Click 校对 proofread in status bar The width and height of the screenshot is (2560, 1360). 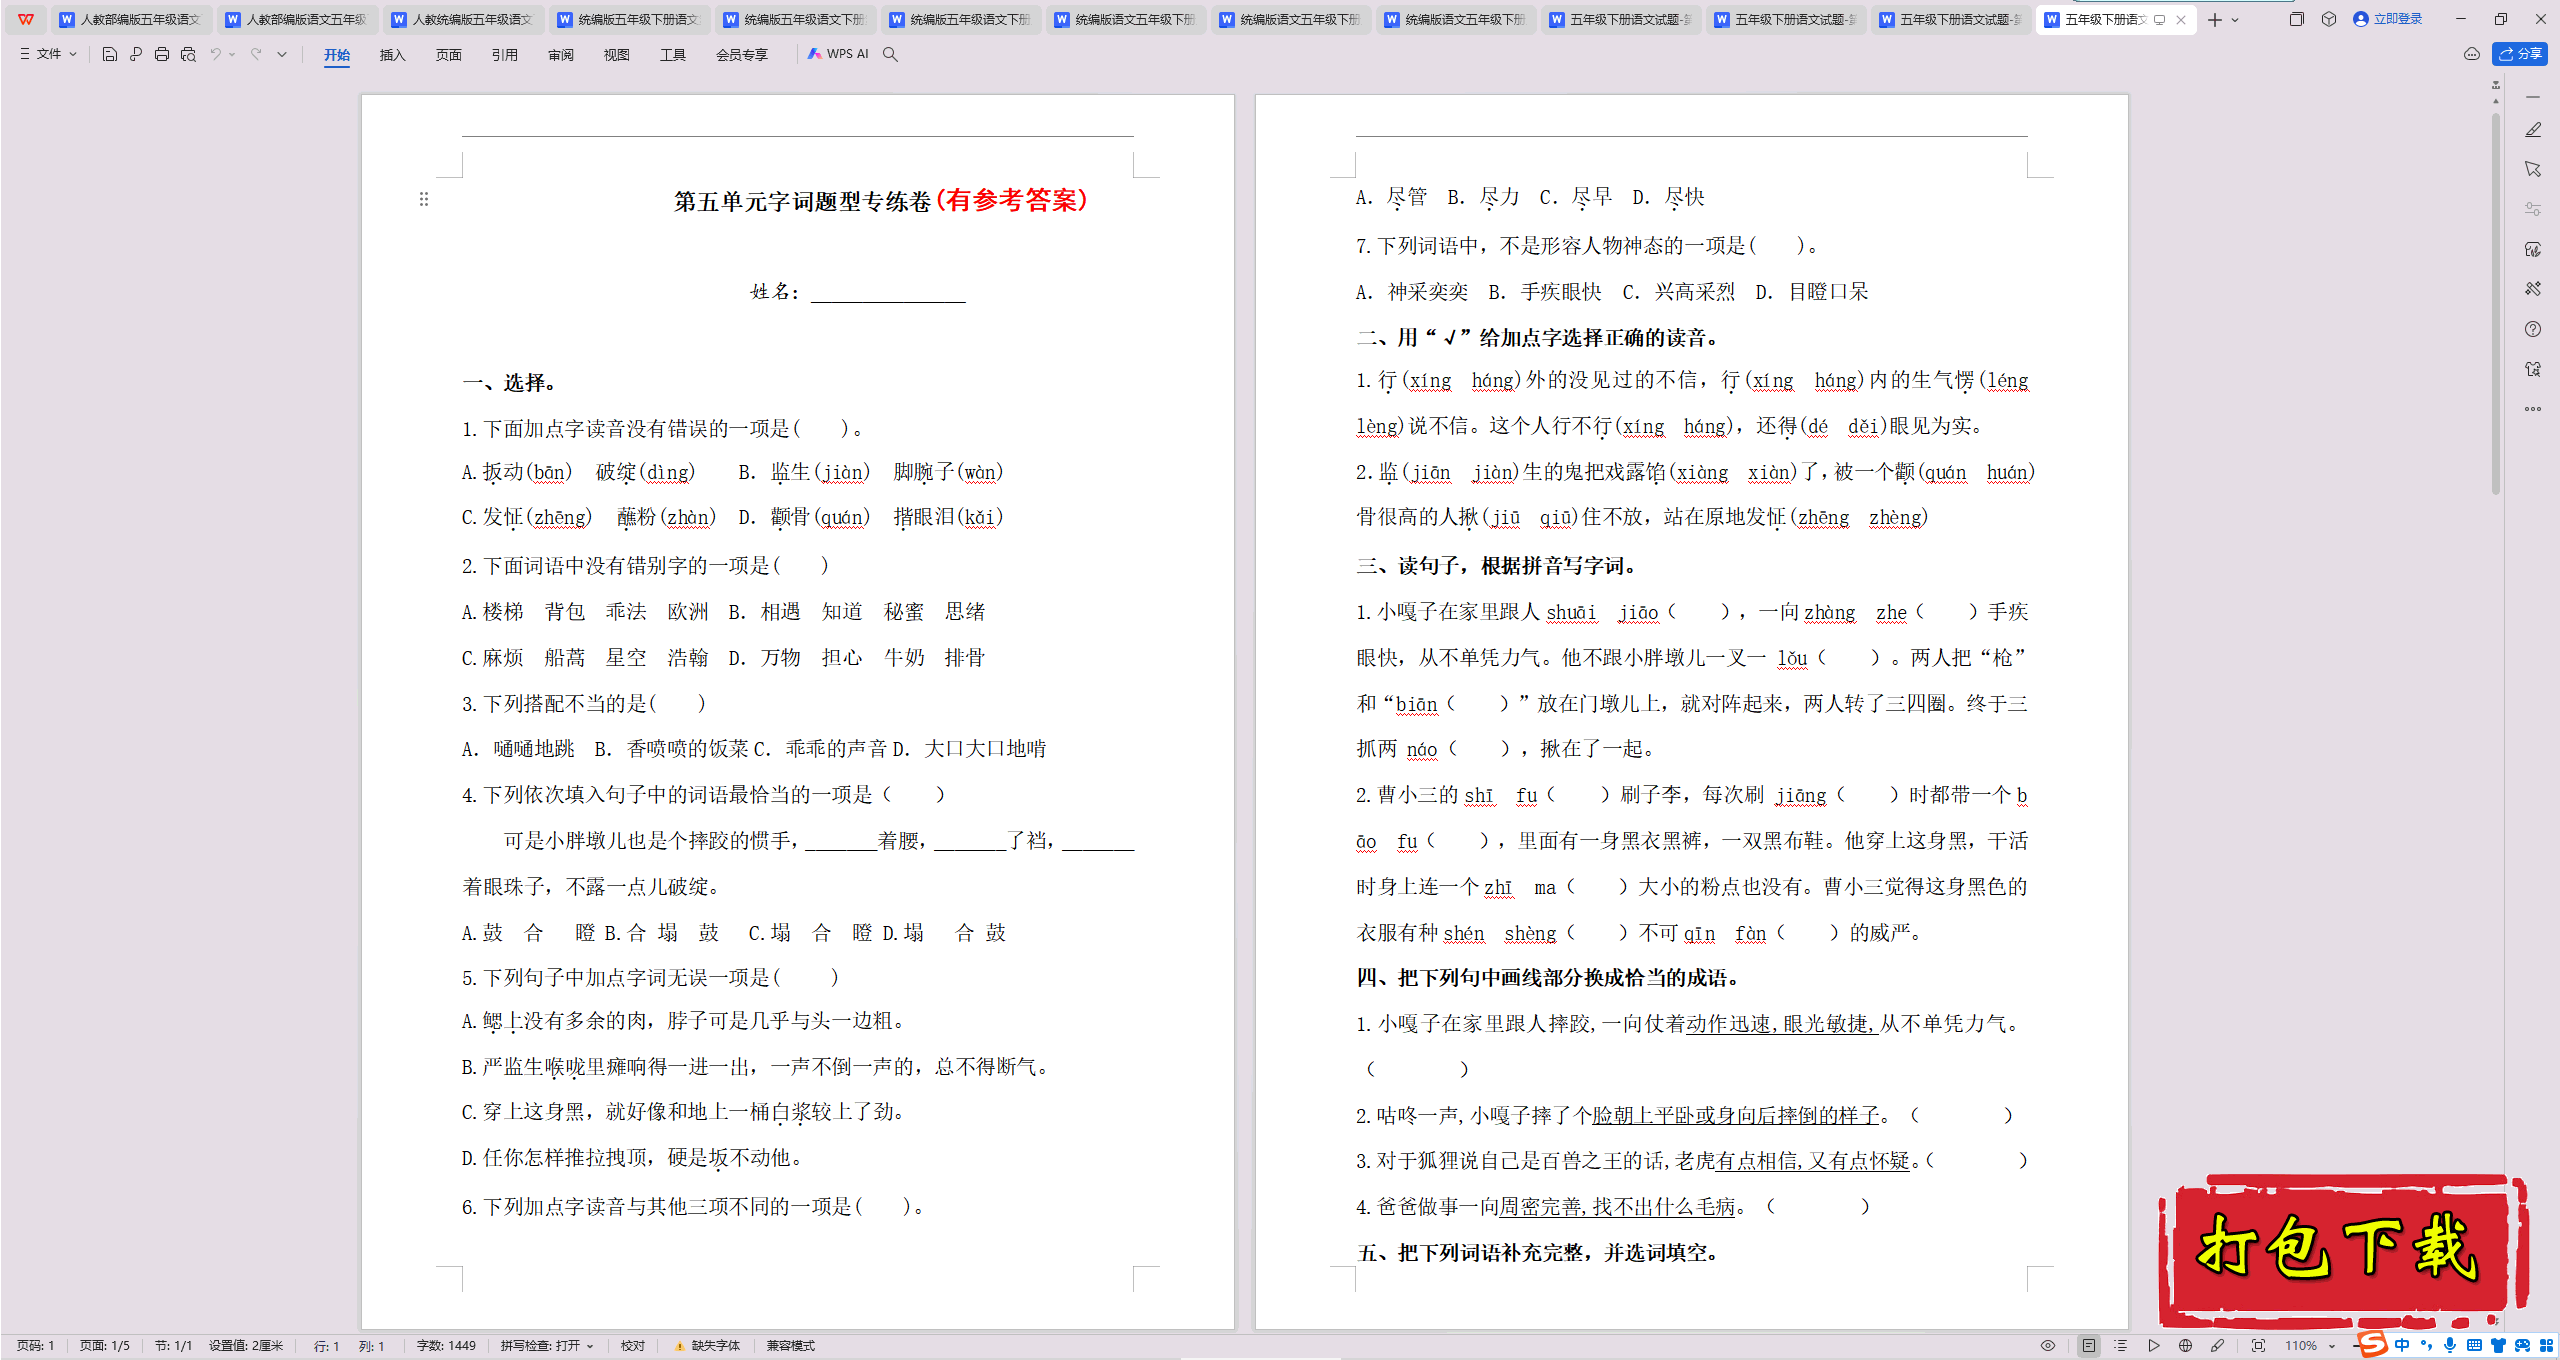[x=633, y=1346]
